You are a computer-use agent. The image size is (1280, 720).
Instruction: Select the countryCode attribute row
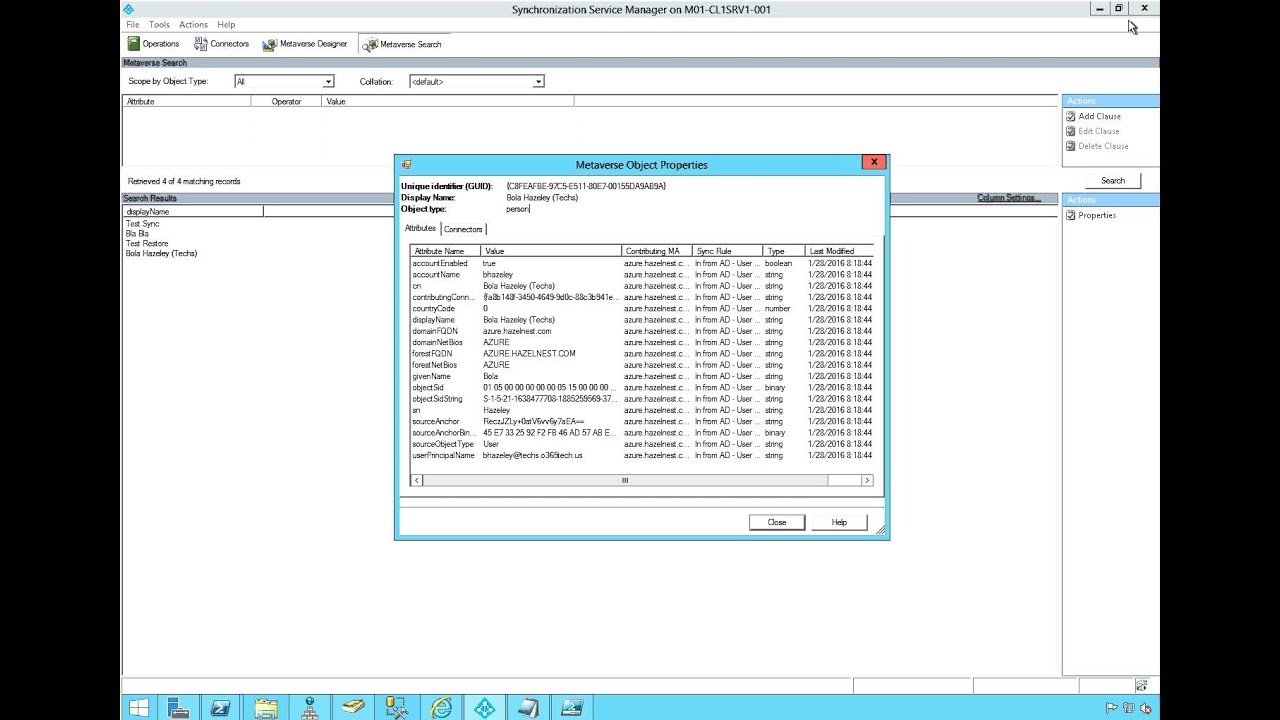pyautogui.click(x=641, y=309)
